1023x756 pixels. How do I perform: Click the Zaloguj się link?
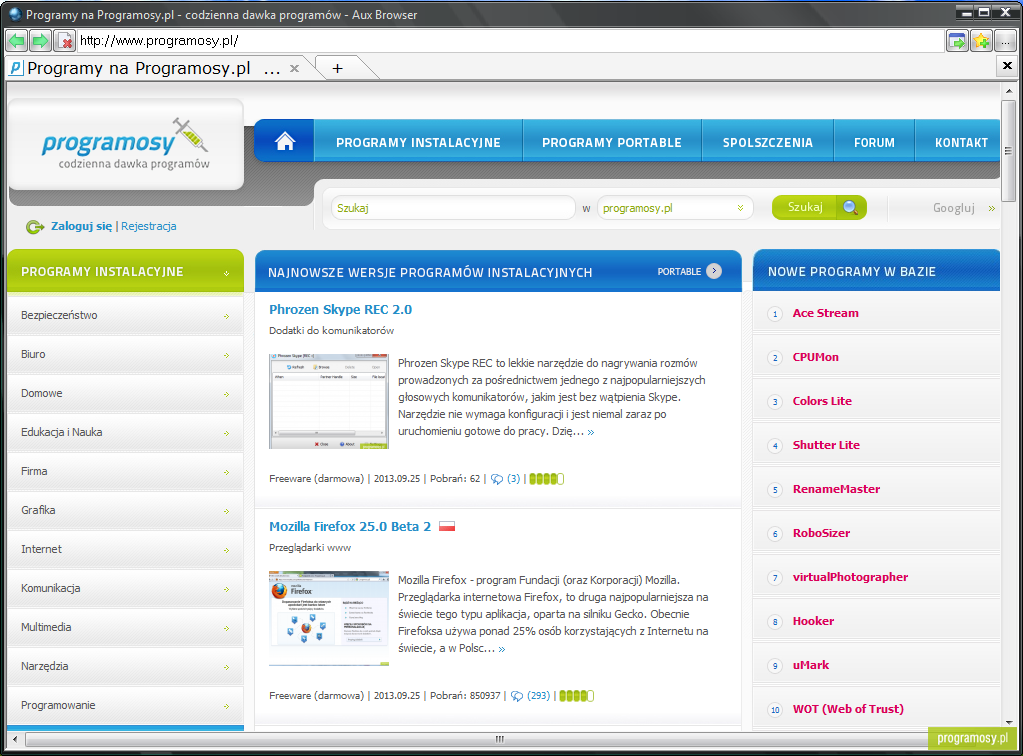click(x=82, y=226)
